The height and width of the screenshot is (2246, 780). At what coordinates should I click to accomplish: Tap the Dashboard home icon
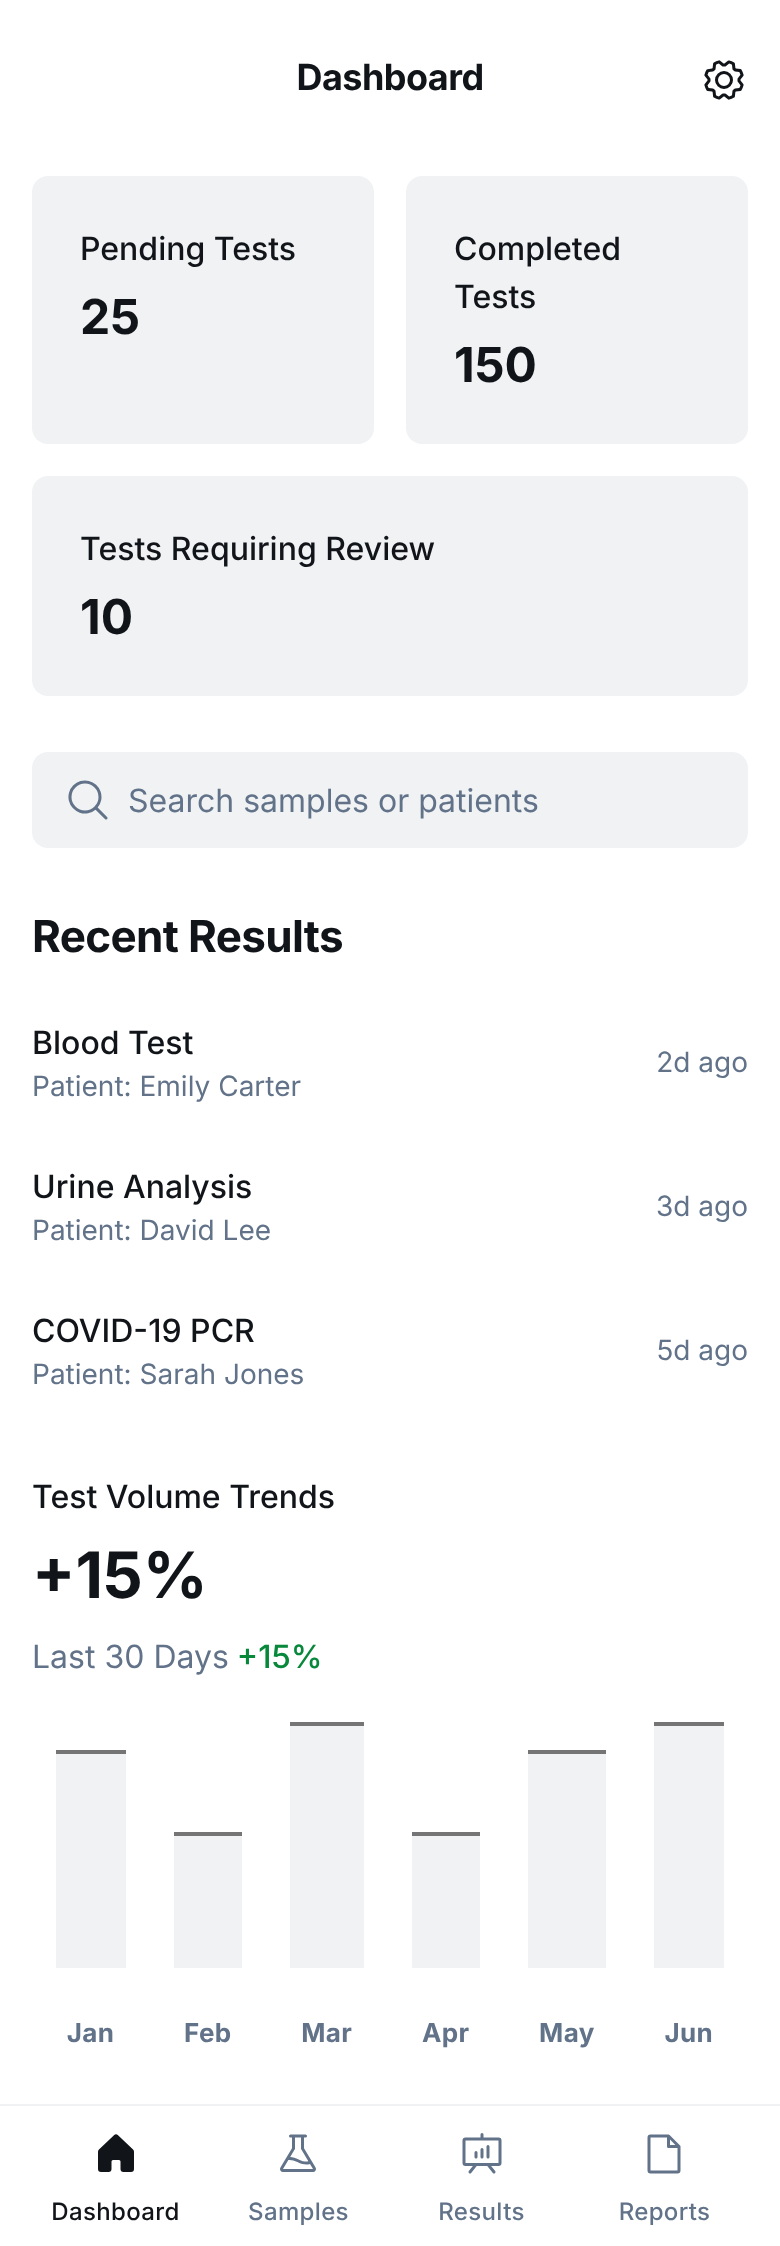coord(116,2153)
